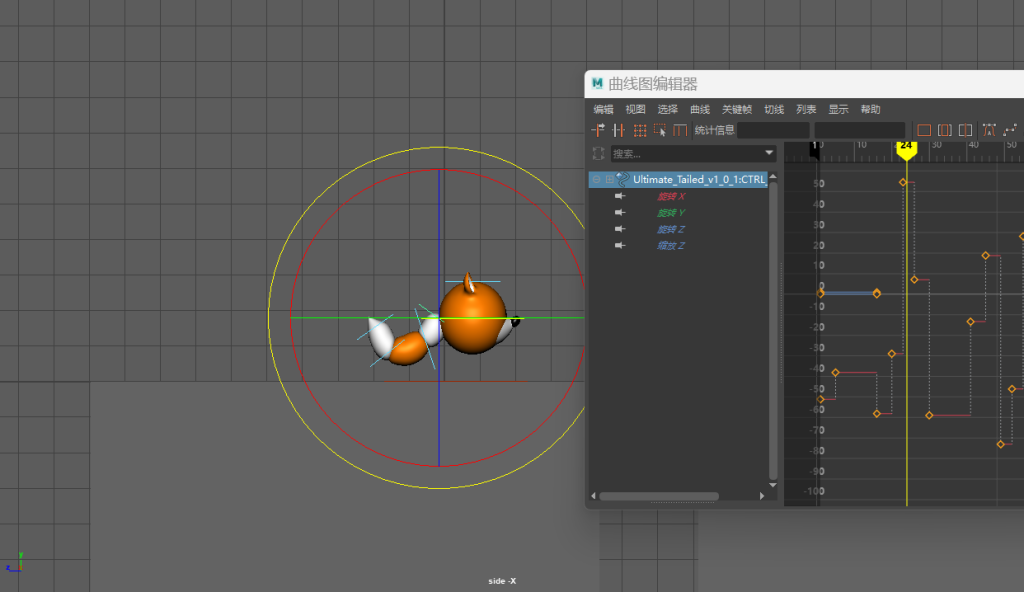Image resolution: width=1024 pixels, height=592 pixels.
Task: Open the 视图 menu
Action: (x=635, y=109)
